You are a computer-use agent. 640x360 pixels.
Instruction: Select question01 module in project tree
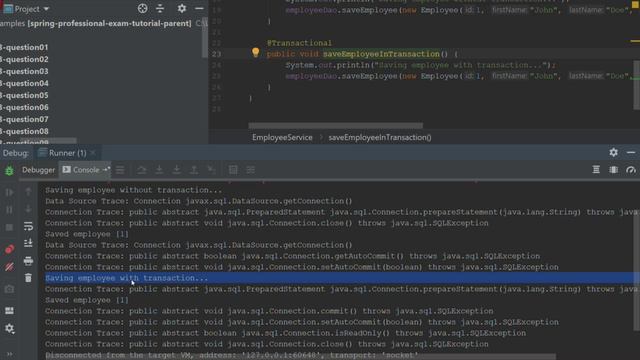coord(24,47)
